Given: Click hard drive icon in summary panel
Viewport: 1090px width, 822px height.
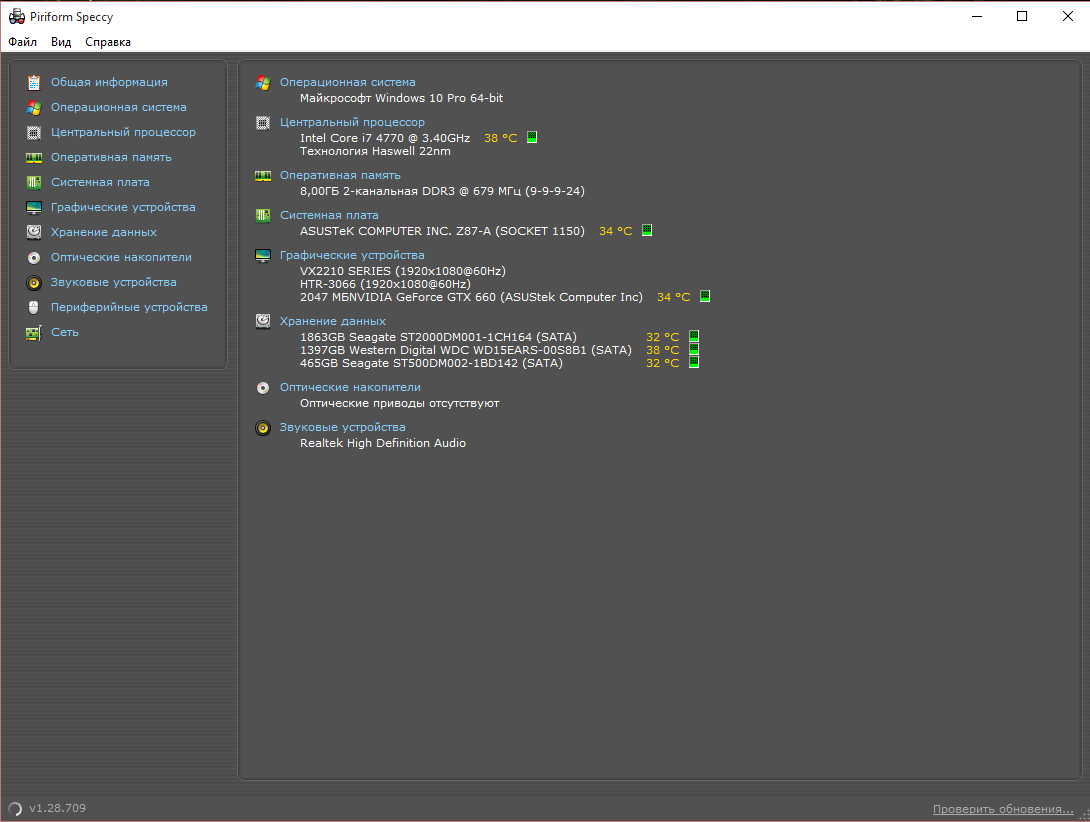Looking at the screenshot, I should (x=263, y=321).
